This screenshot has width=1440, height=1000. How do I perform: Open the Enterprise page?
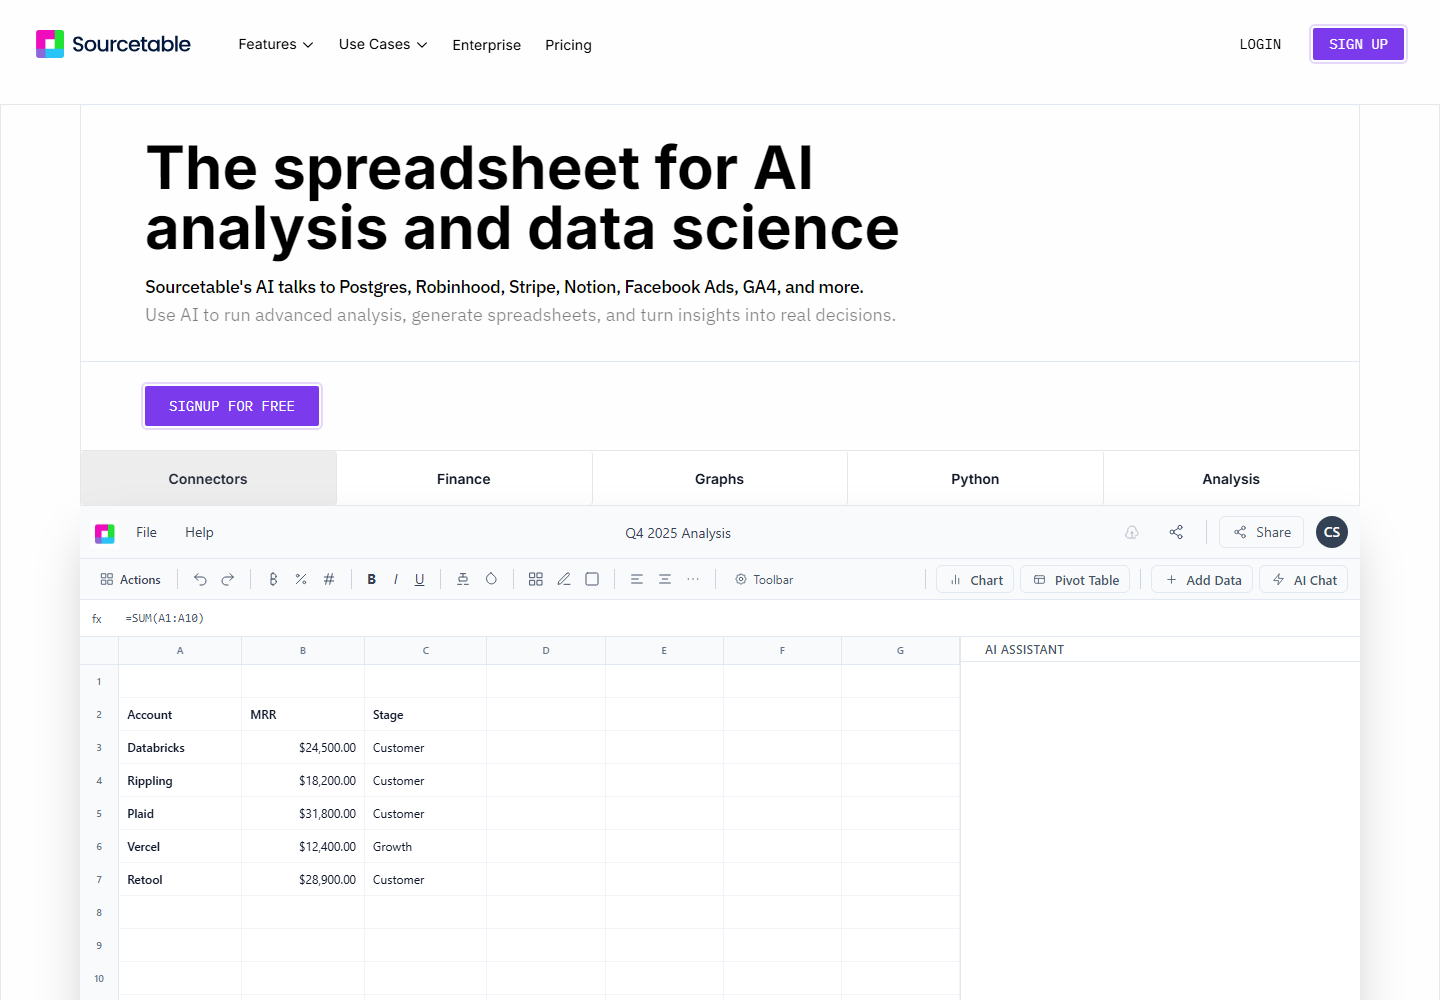(487, 45)
